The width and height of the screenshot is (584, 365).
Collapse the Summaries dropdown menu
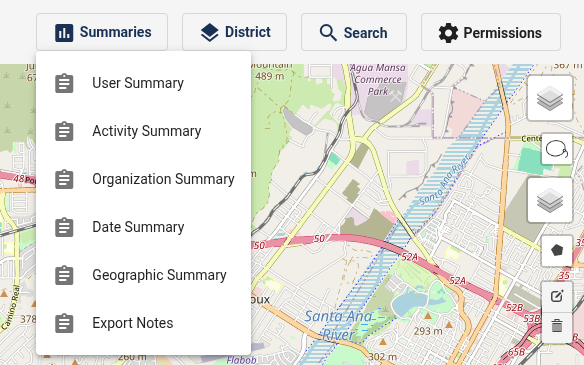click(x=102, y=32)
